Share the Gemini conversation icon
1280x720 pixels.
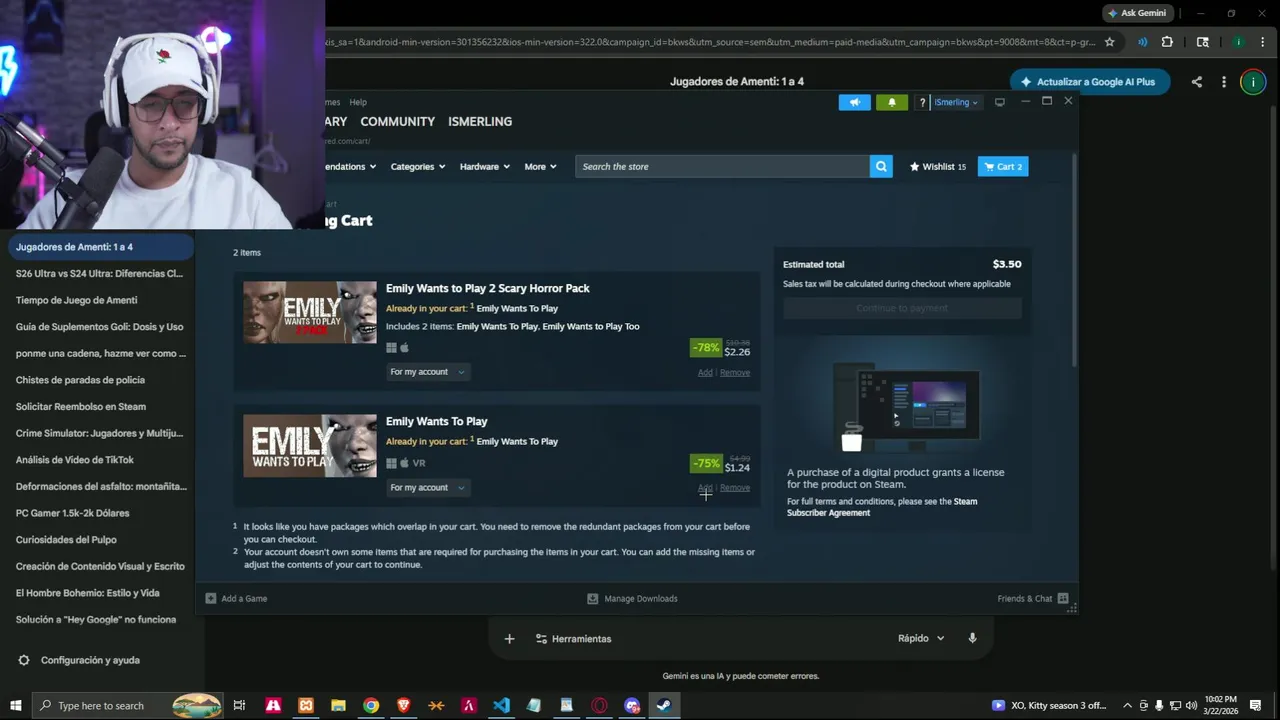click(1196, 82)
